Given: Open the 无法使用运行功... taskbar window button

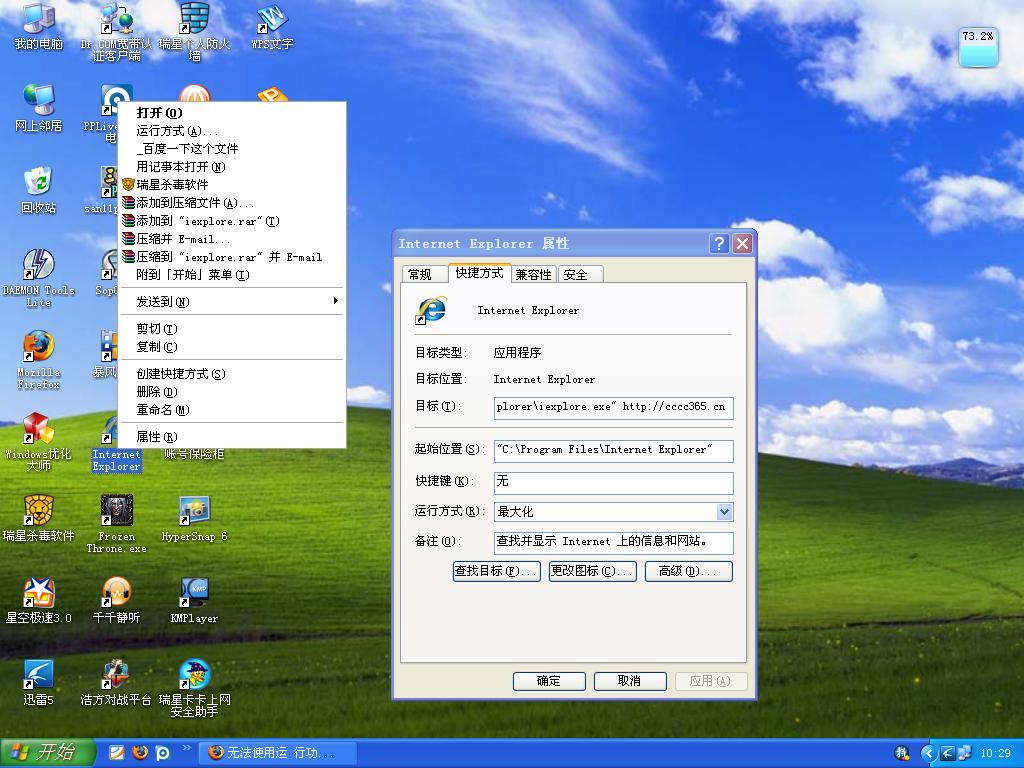Looking at the screenshot, I should [x=277, y=753].
